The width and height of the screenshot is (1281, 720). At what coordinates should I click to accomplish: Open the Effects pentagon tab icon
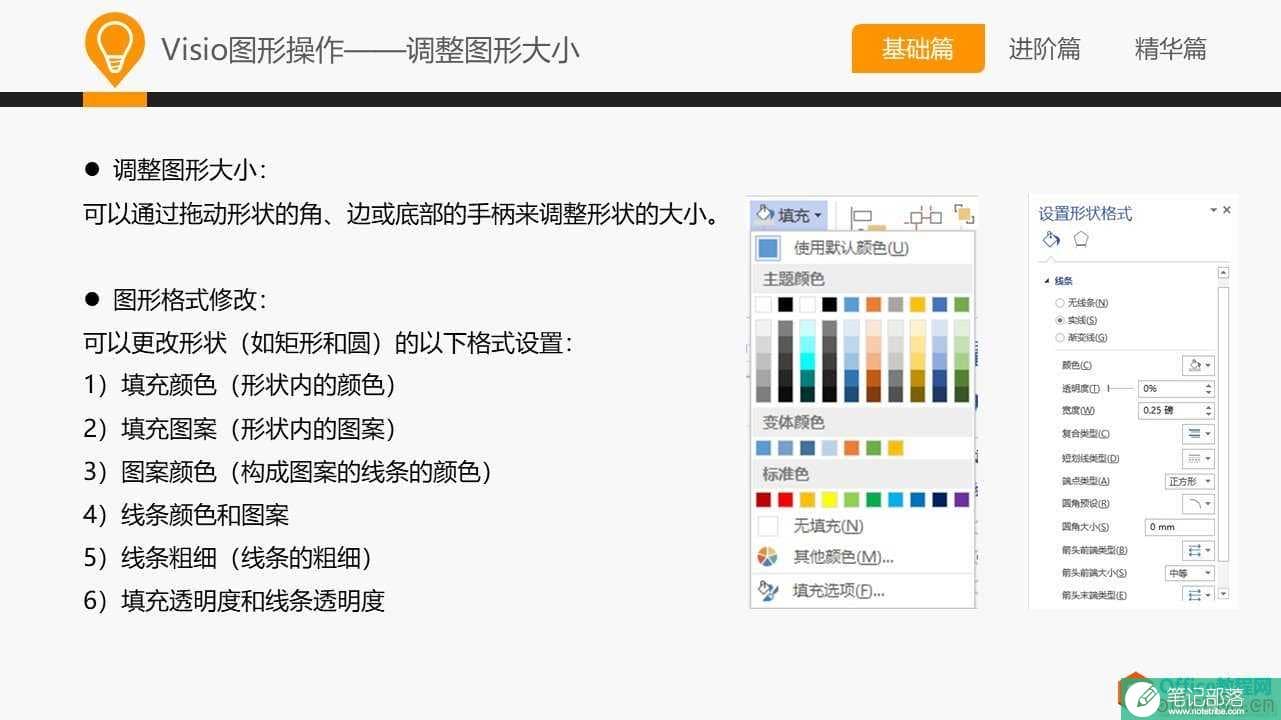coord(1081,240)
